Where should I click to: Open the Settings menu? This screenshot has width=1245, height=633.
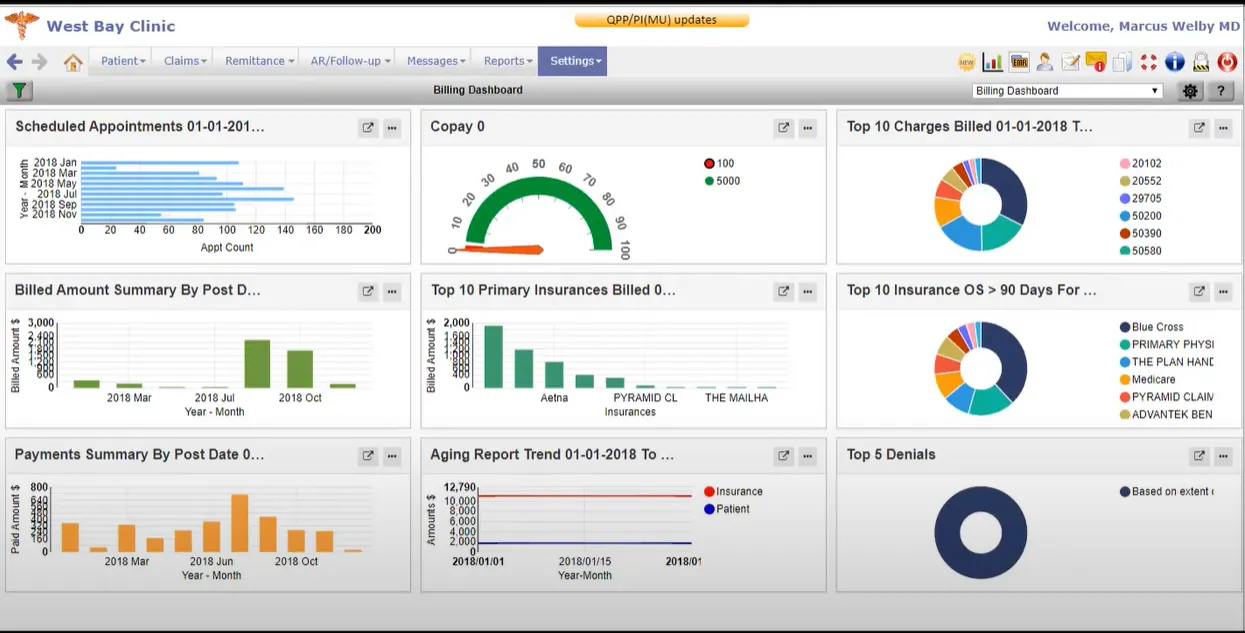point(572,61)
